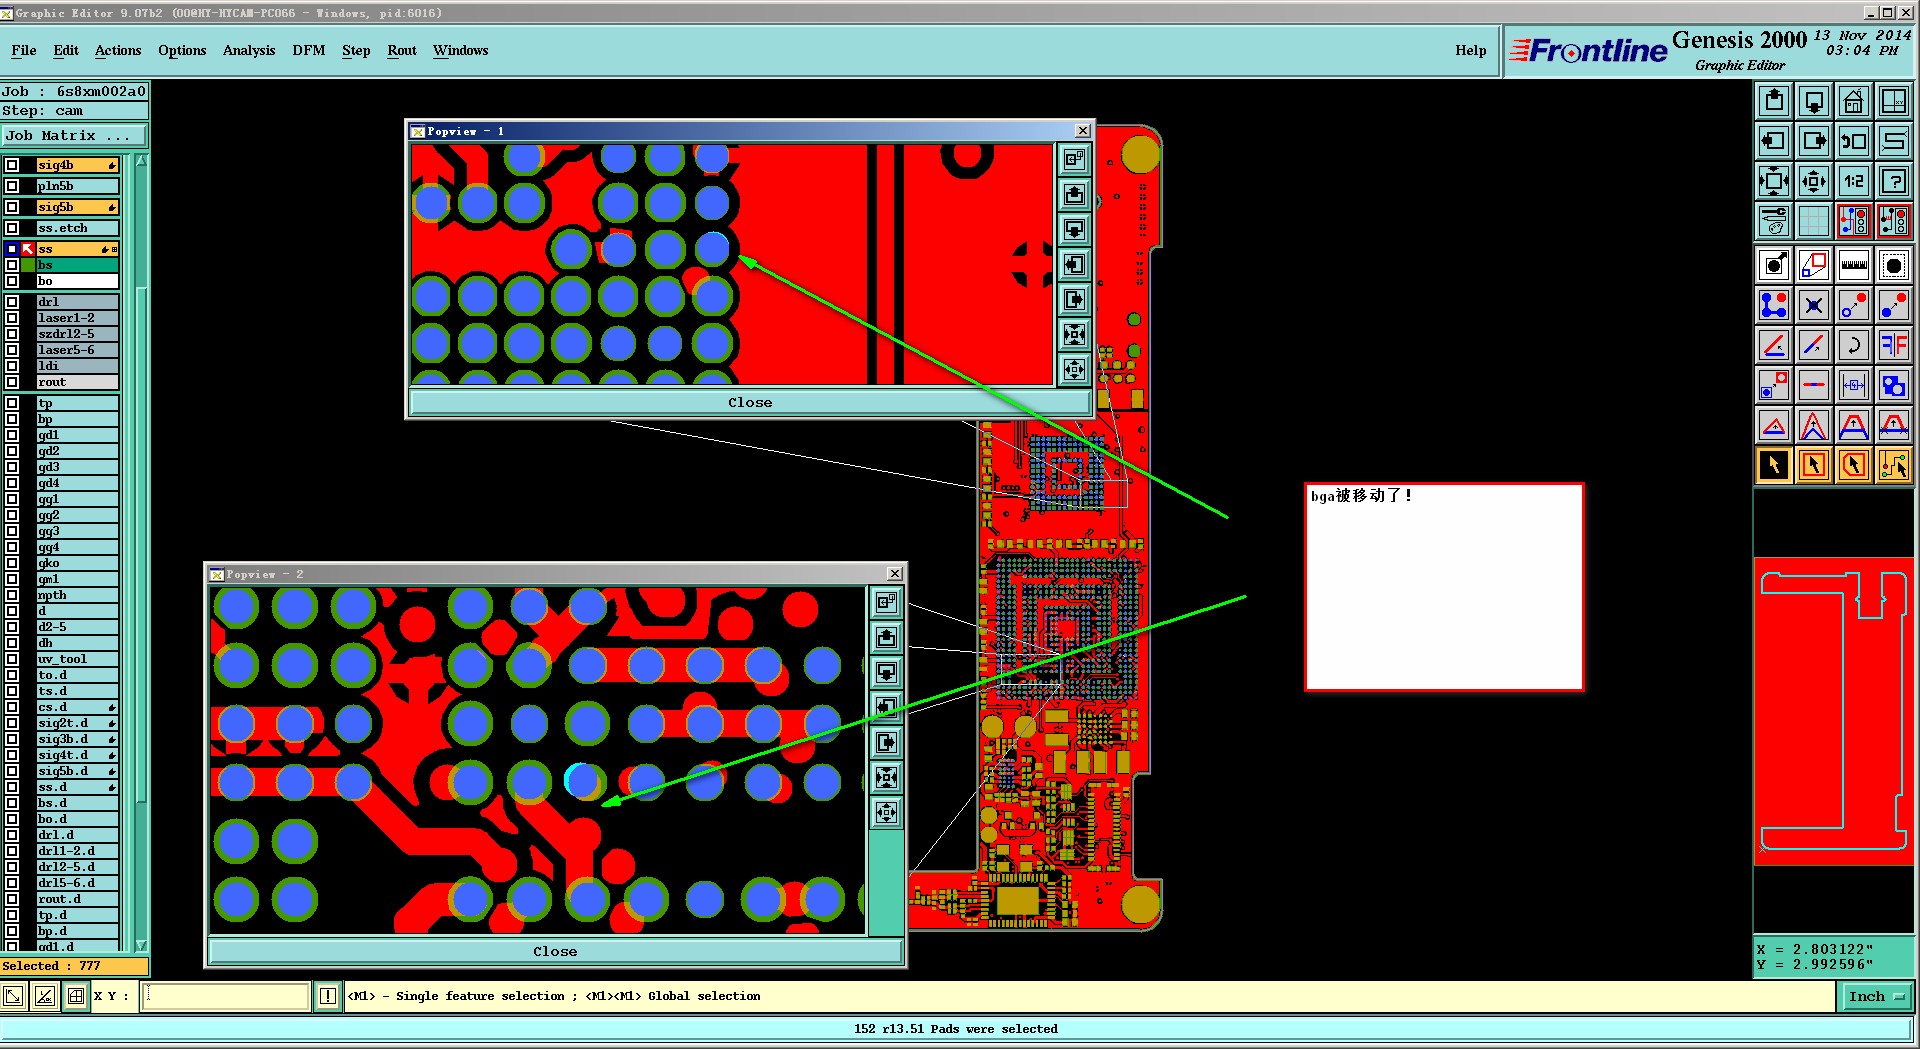Open the Job Matrix button
The width and height of the screenshot is (1920, 1049).
click(74, 135)
